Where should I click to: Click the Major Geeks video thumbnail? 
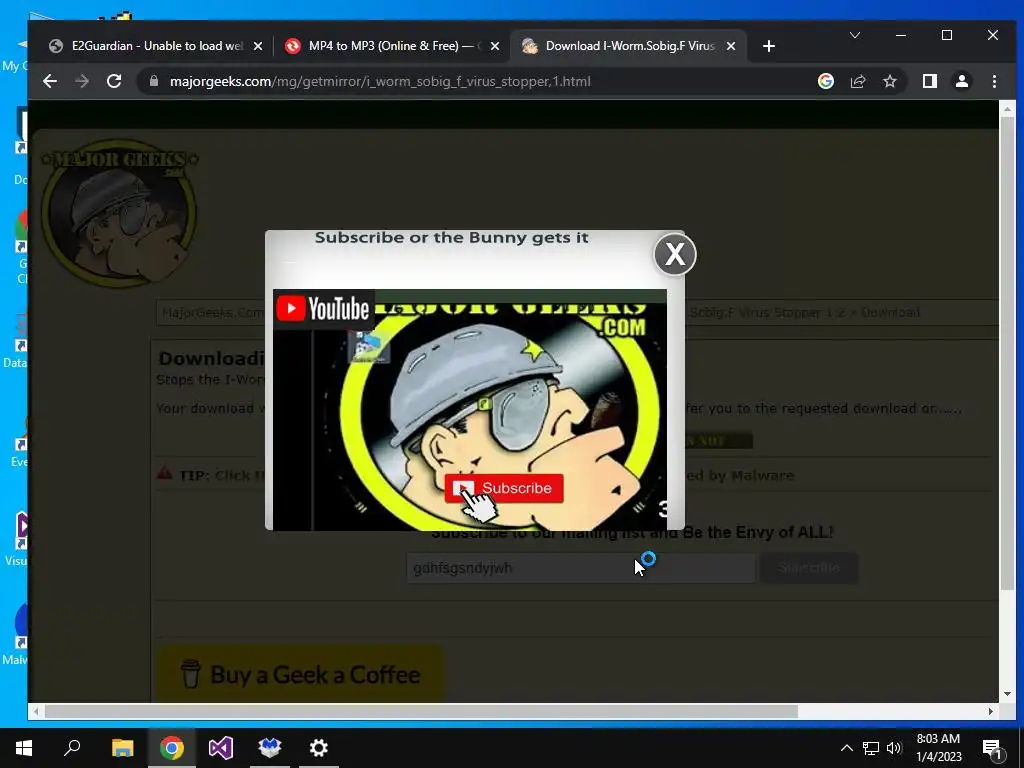coord(470,409)
